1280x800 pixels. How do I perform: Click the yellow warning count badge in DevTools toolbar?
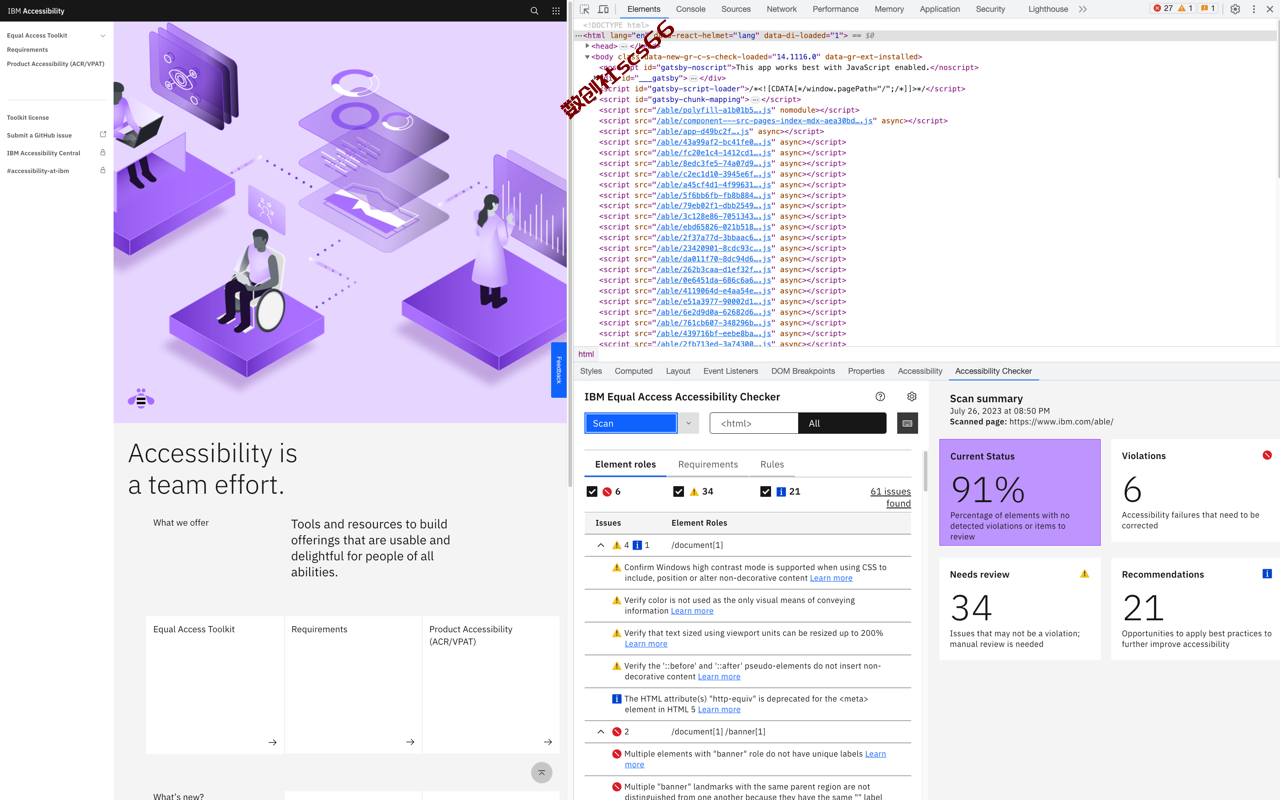[x=1186, y=9]
